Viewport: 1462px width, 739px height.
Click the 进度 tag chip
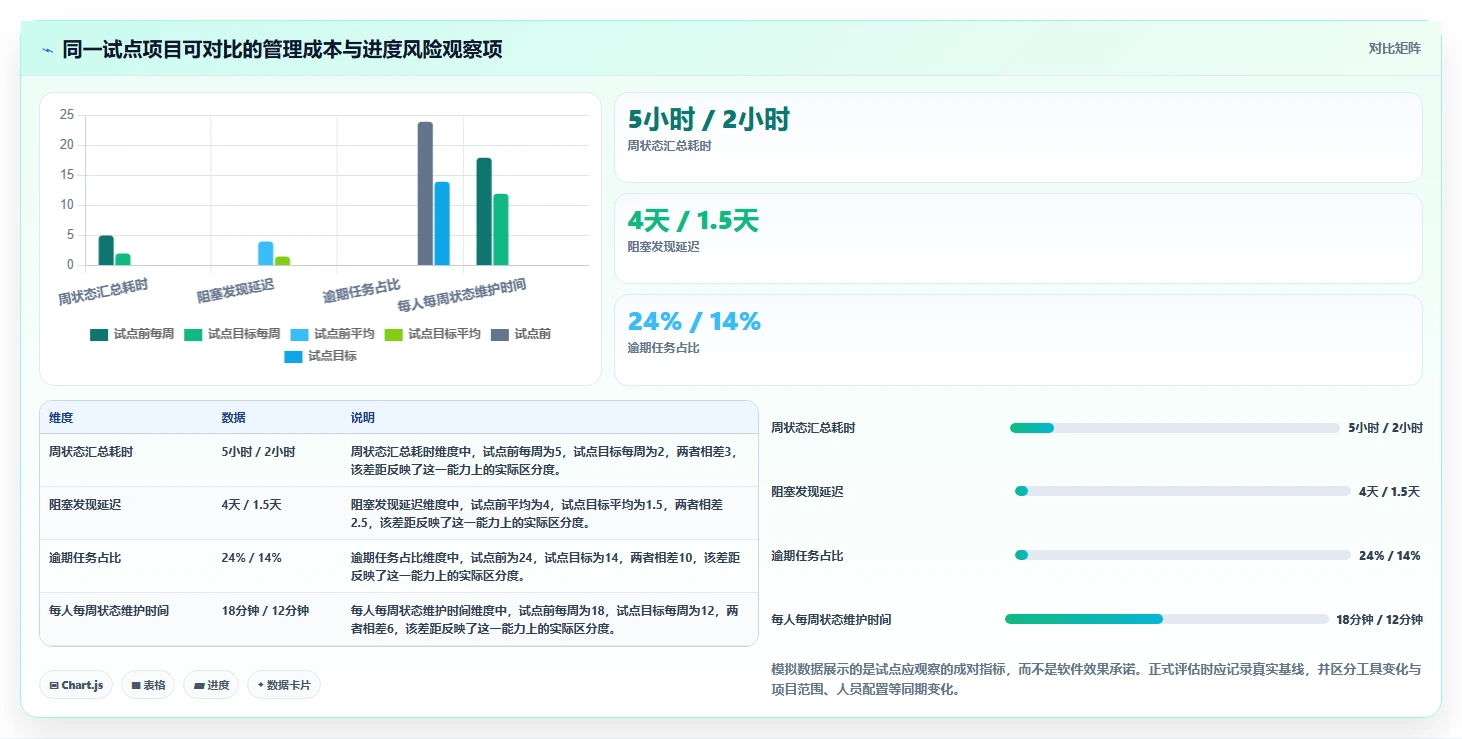[x=211, y=685]
